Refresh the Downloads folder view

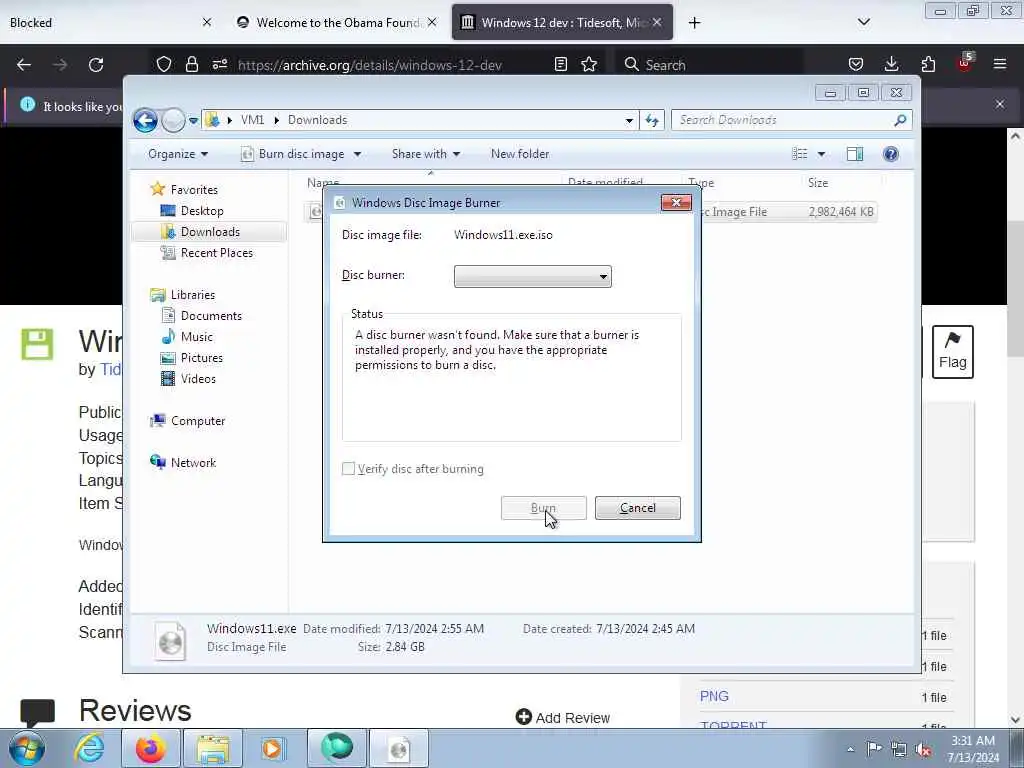pyautogui.click(x=652, y=120)
